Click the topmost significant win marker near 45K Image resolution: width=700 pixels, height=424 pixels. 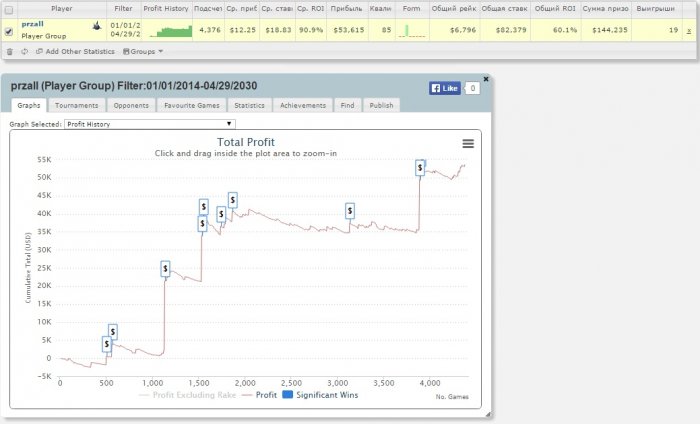pos(233,200)
